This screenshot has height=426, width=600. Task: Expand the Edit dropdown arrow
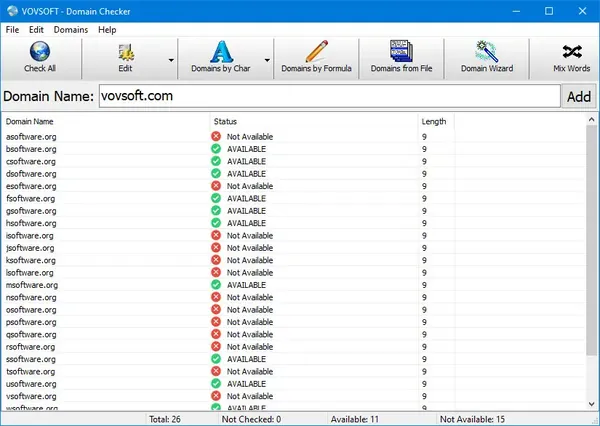click(x=171, y=60)
